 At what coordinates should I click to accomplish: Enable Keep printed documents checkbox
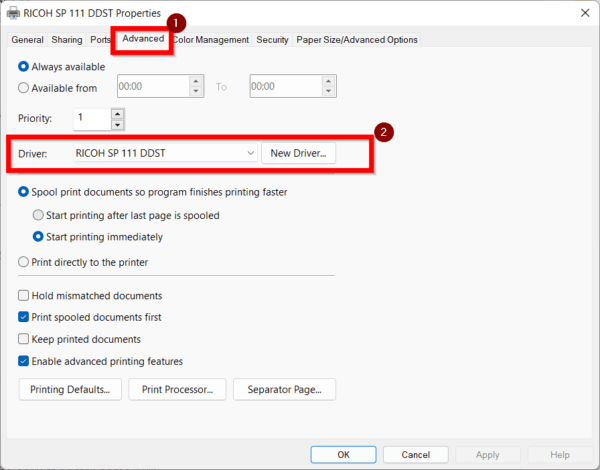pos(25,339)
